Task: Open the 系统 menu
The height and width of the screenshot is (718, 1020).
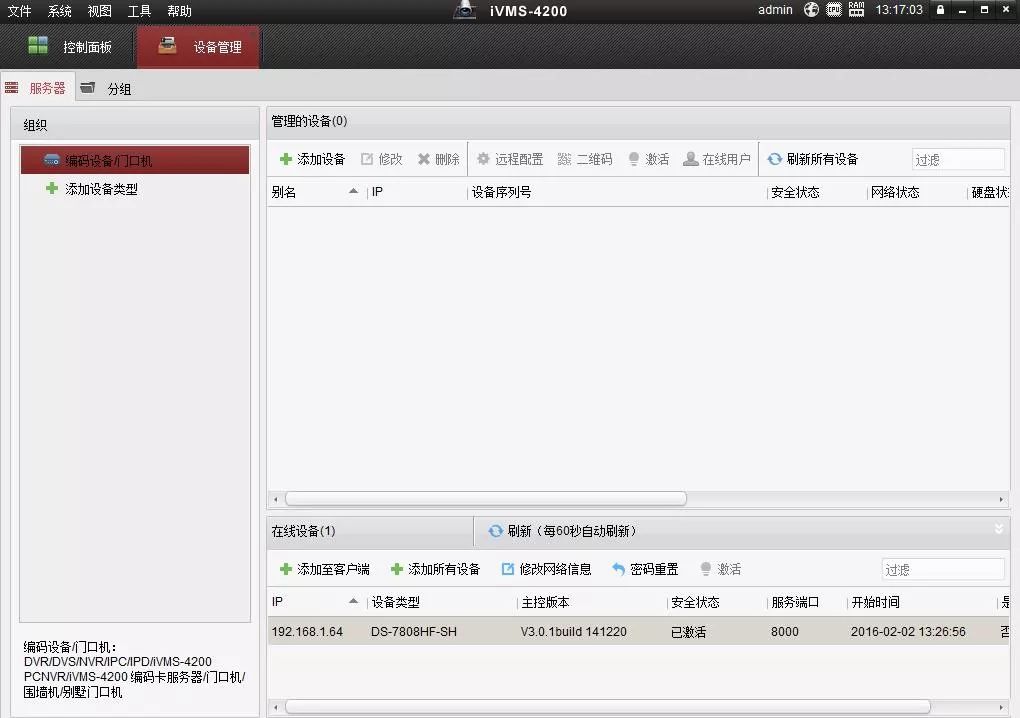Action: tap(59, 11)
